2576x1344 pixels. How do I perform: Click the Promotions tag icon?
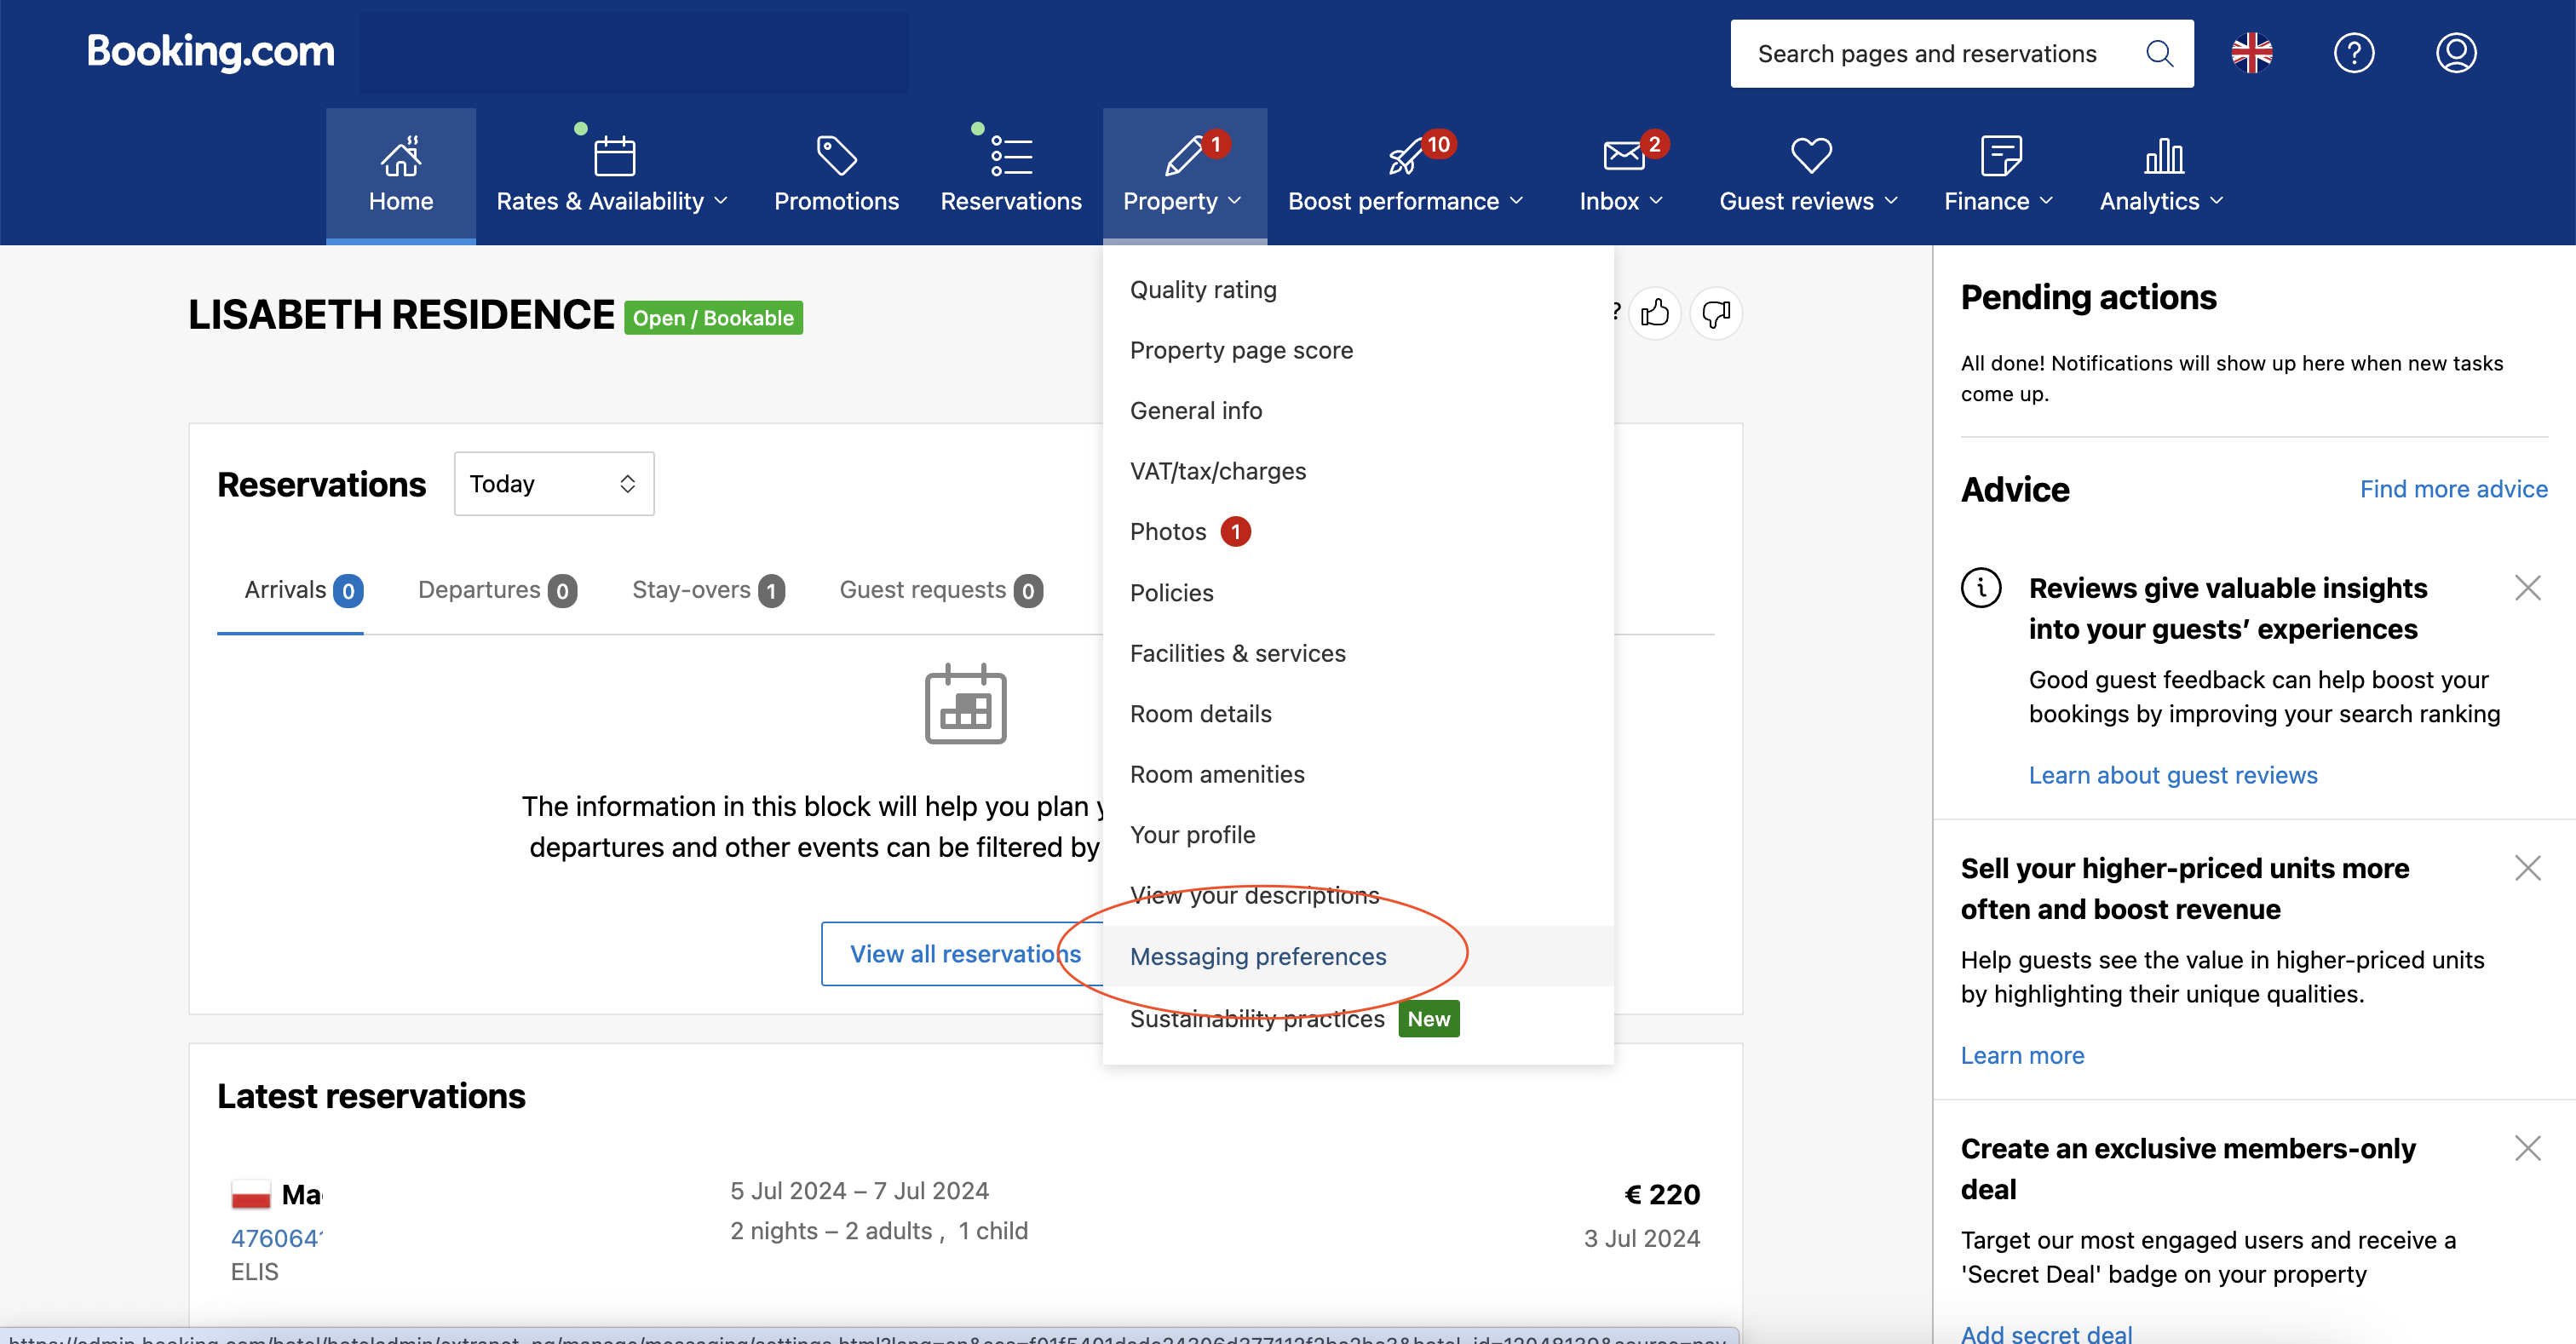point(836,156)
